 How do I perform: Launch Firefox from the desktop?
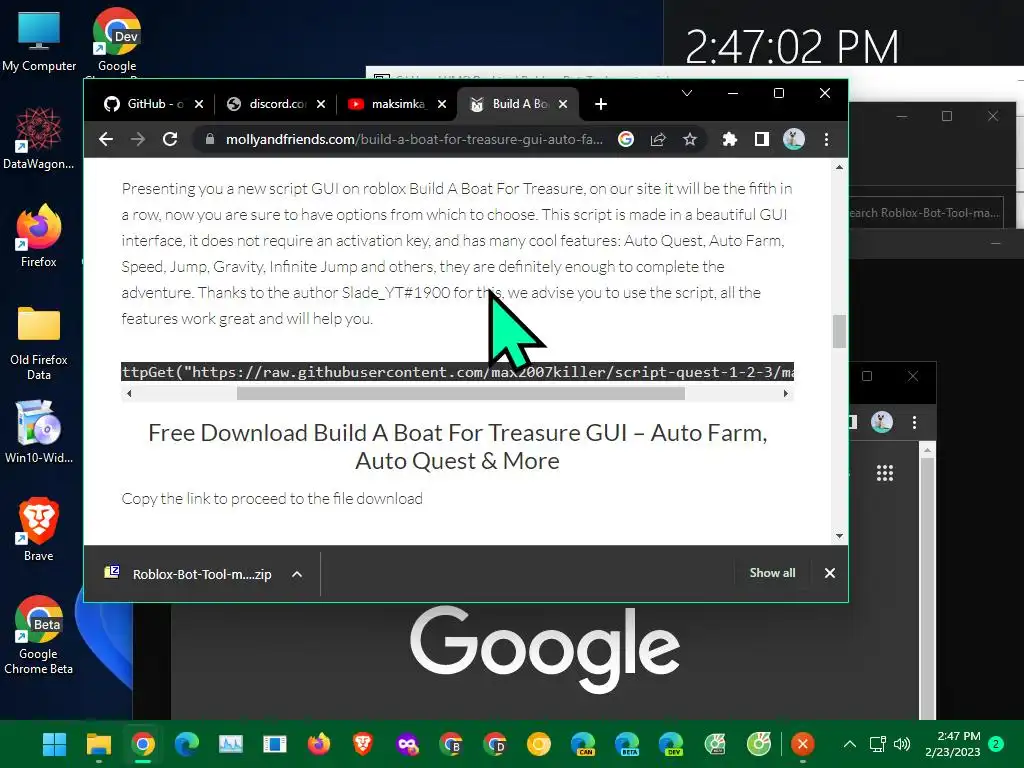tap(39, 236)
